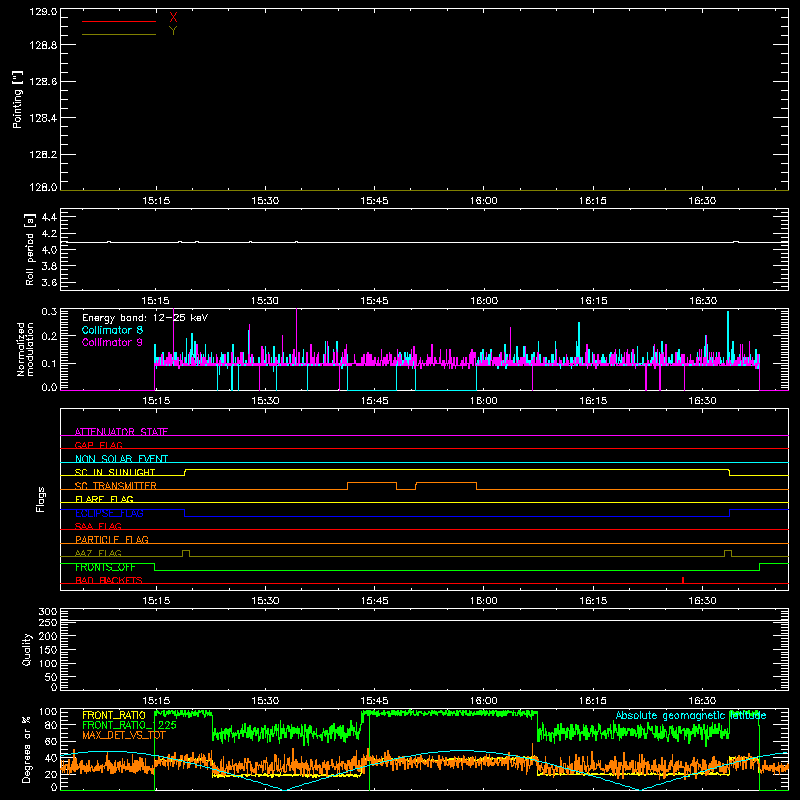Click the blue ECLIPSE_FLAG label
The image size is (800, 800).
click(109, 513)
